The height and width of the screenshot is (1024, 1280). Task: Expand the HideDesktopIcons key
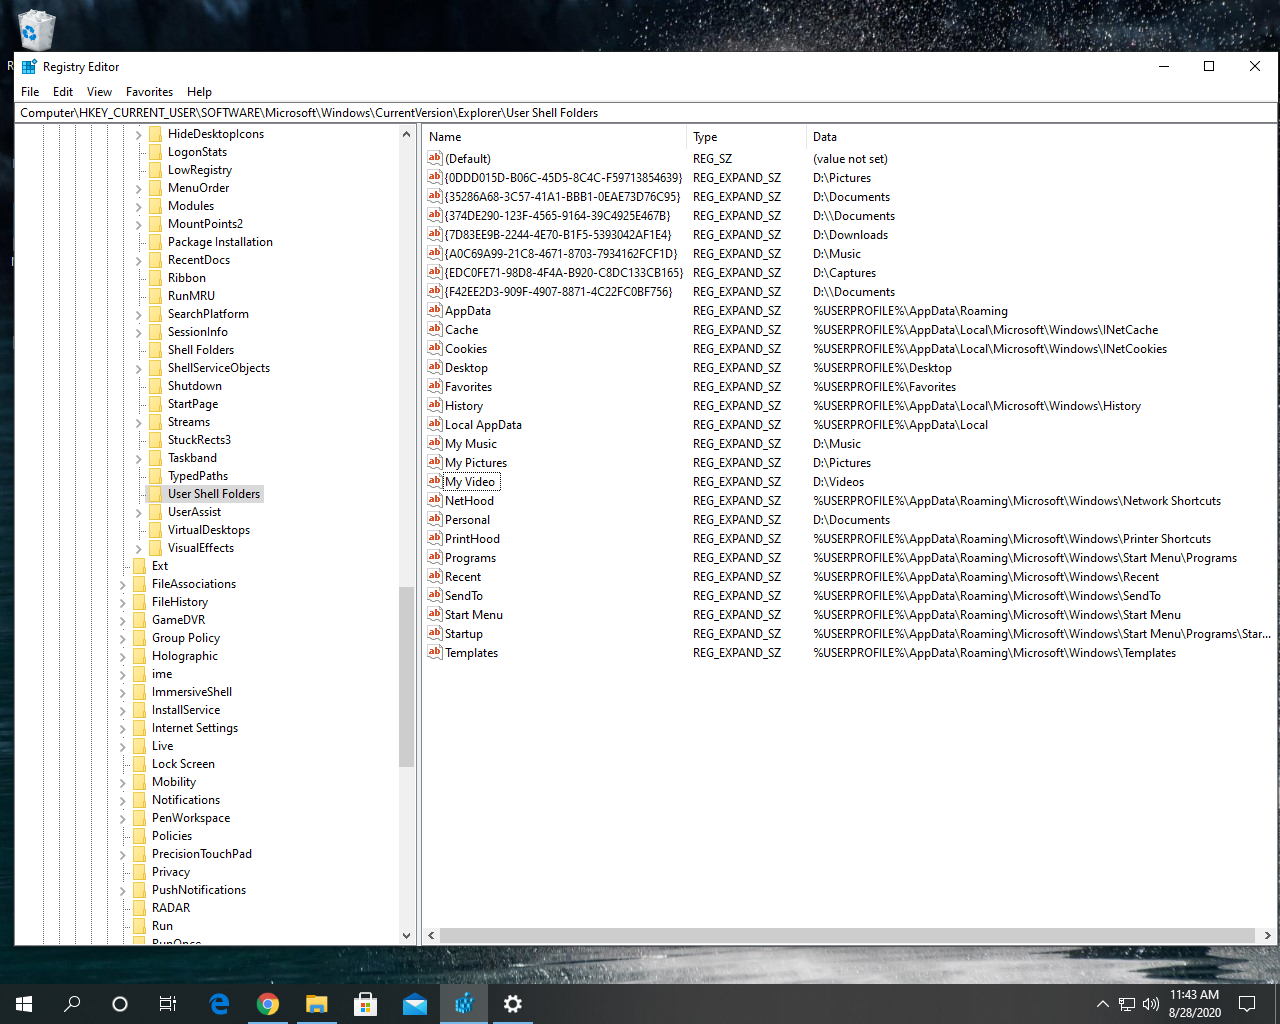(x=139, y=134)
